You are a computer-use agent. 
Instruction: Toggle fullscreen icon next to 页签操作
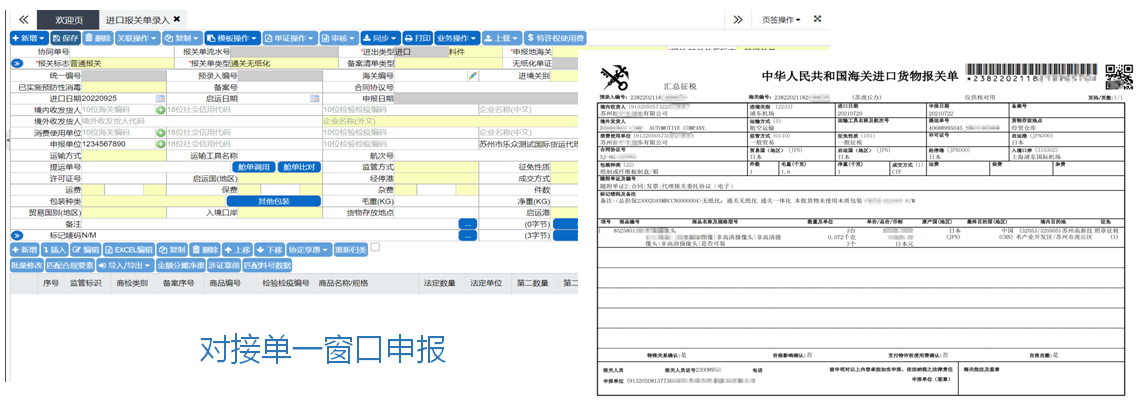pyautogui.click(x=817, y=18)
